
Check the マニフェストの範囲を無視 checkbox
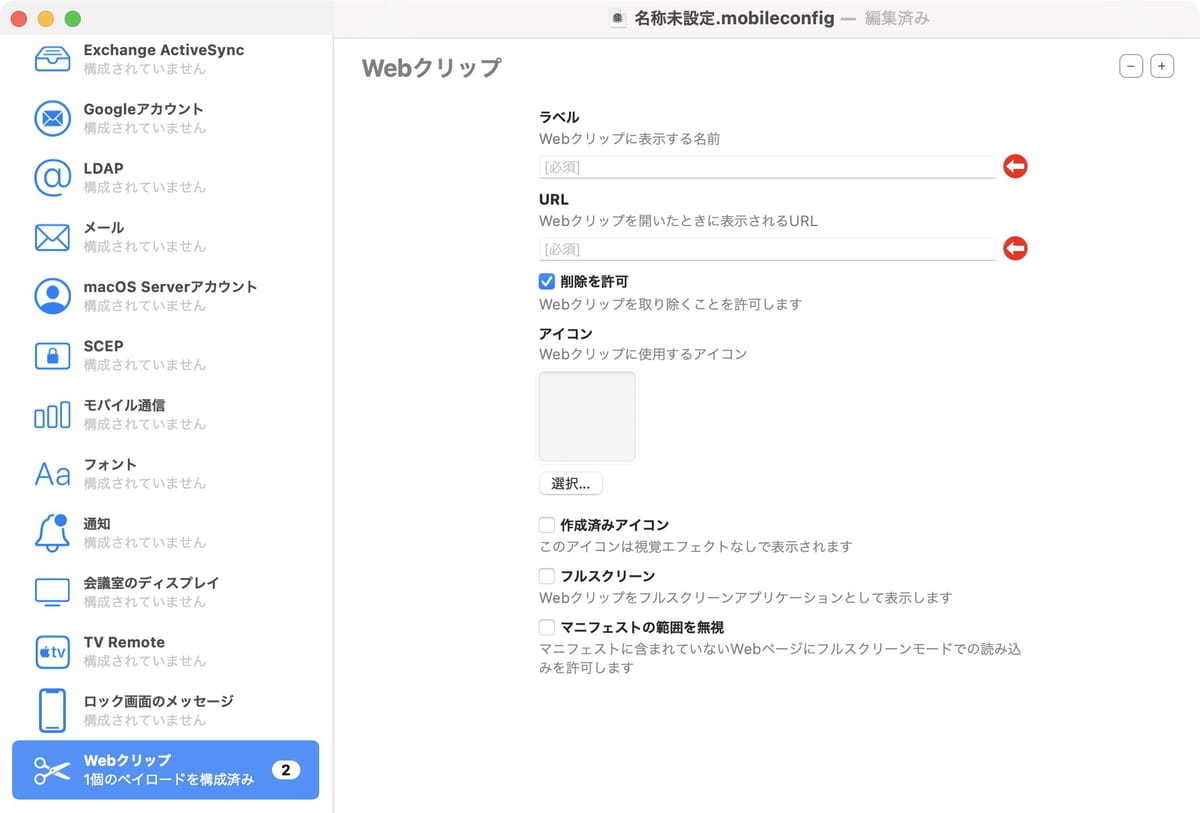547,627
